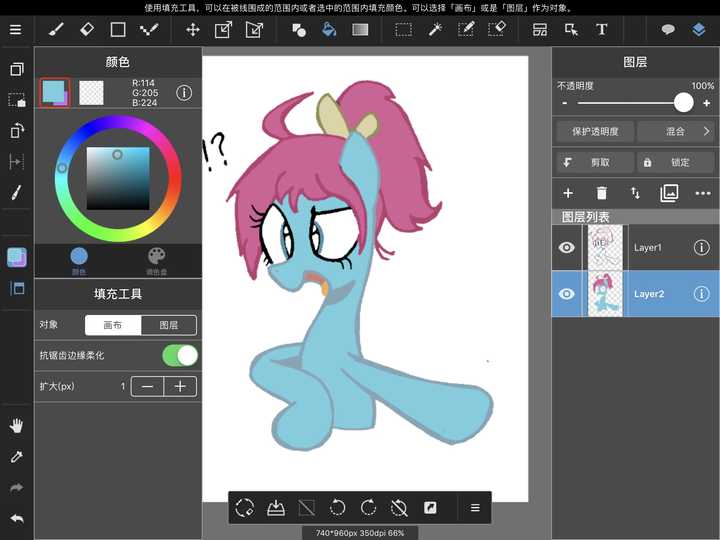Open the color panel from left sidebar

pyautogui.click(x=17, y=258)
